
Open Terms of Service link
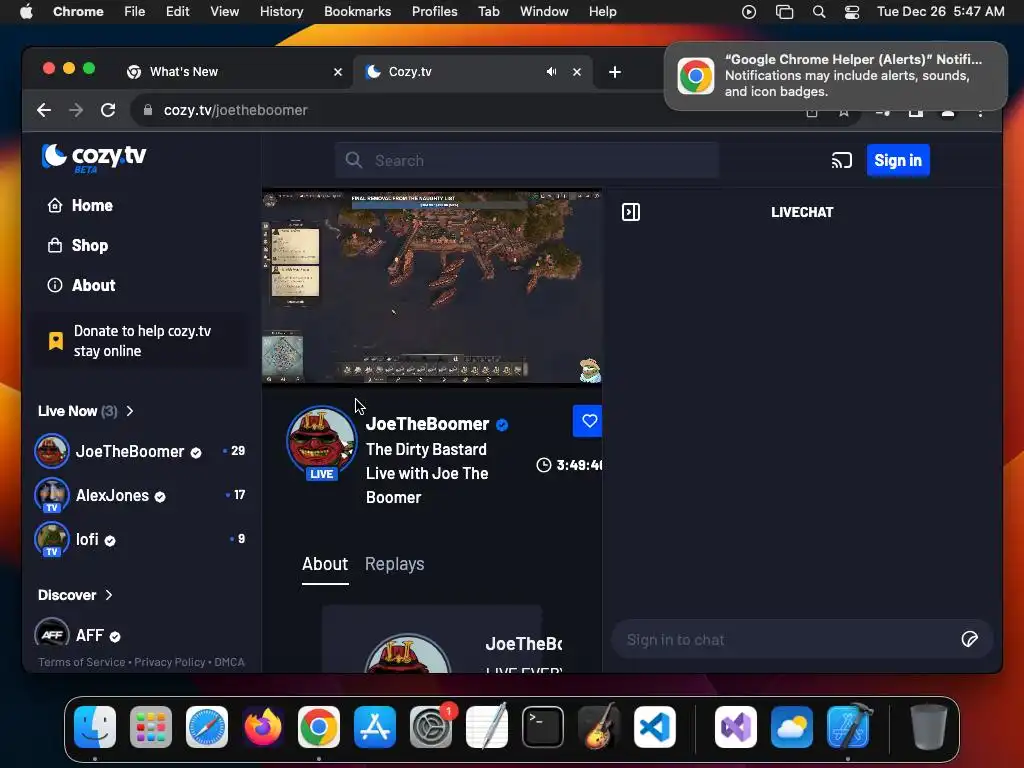[82, 662]
